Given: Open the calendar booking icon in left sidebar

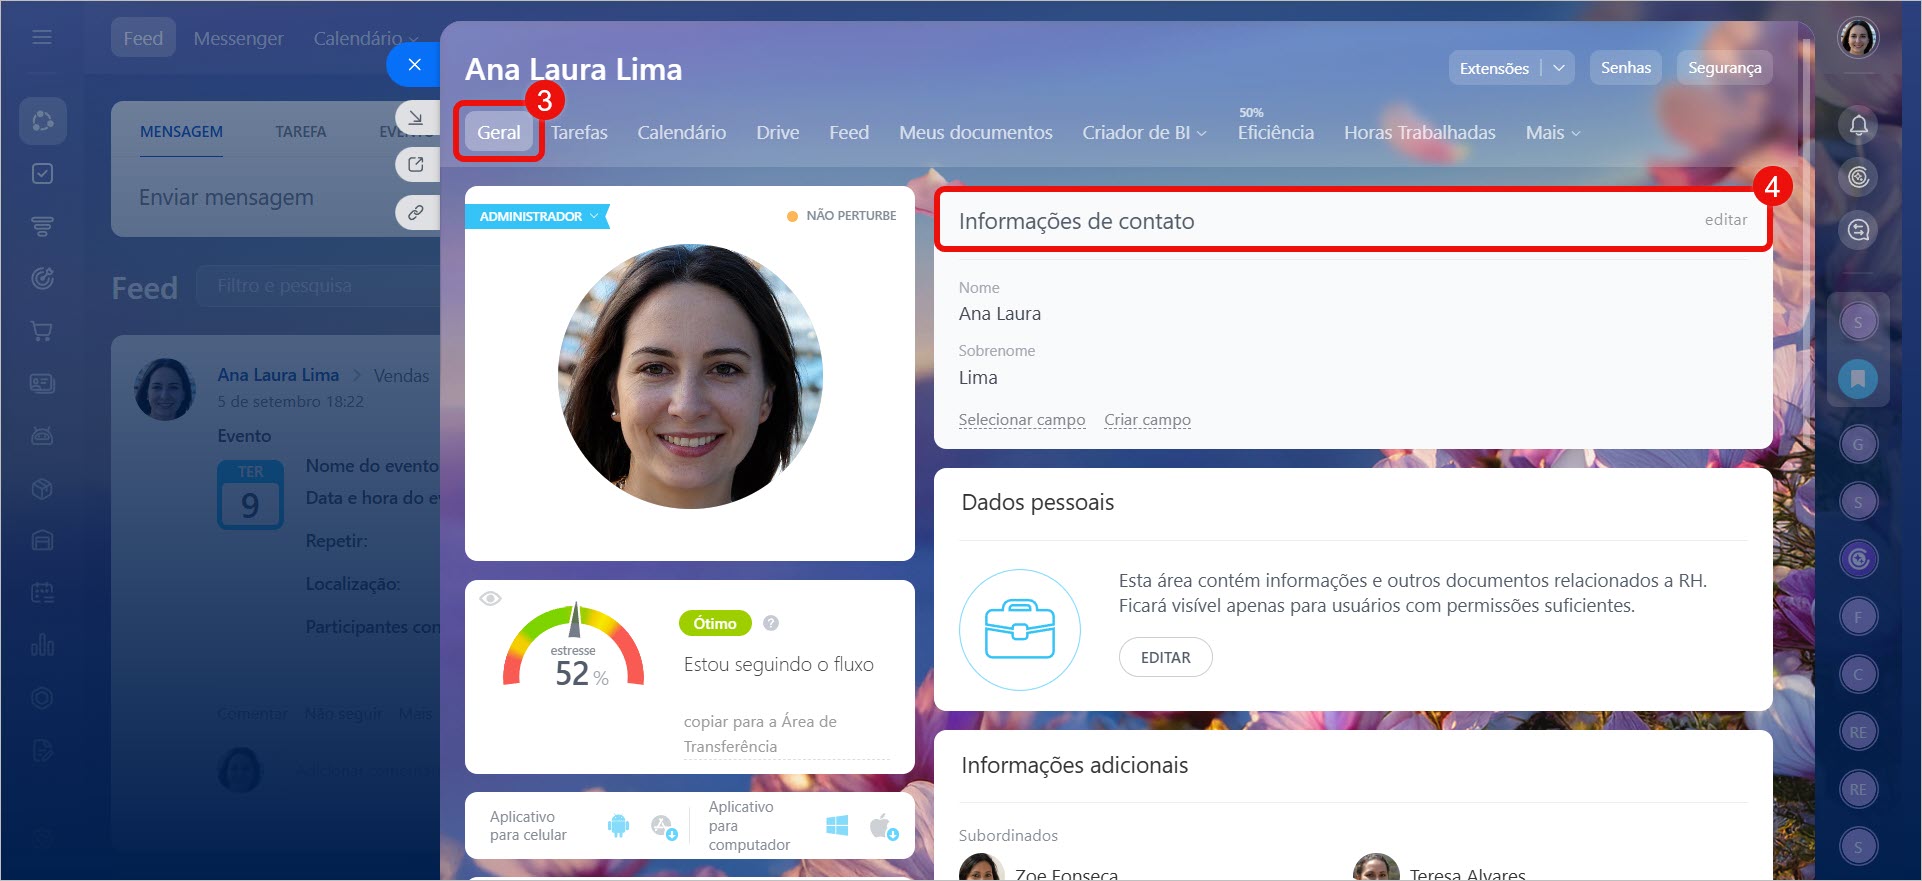Looking at the screenshot, I should point(42,593).
